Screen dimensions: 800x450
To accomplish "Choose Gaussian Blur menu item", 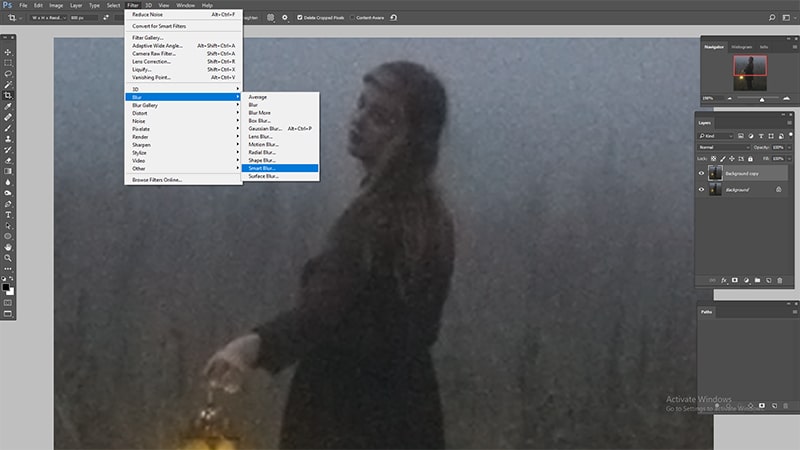I will click(x=280, y=129).
